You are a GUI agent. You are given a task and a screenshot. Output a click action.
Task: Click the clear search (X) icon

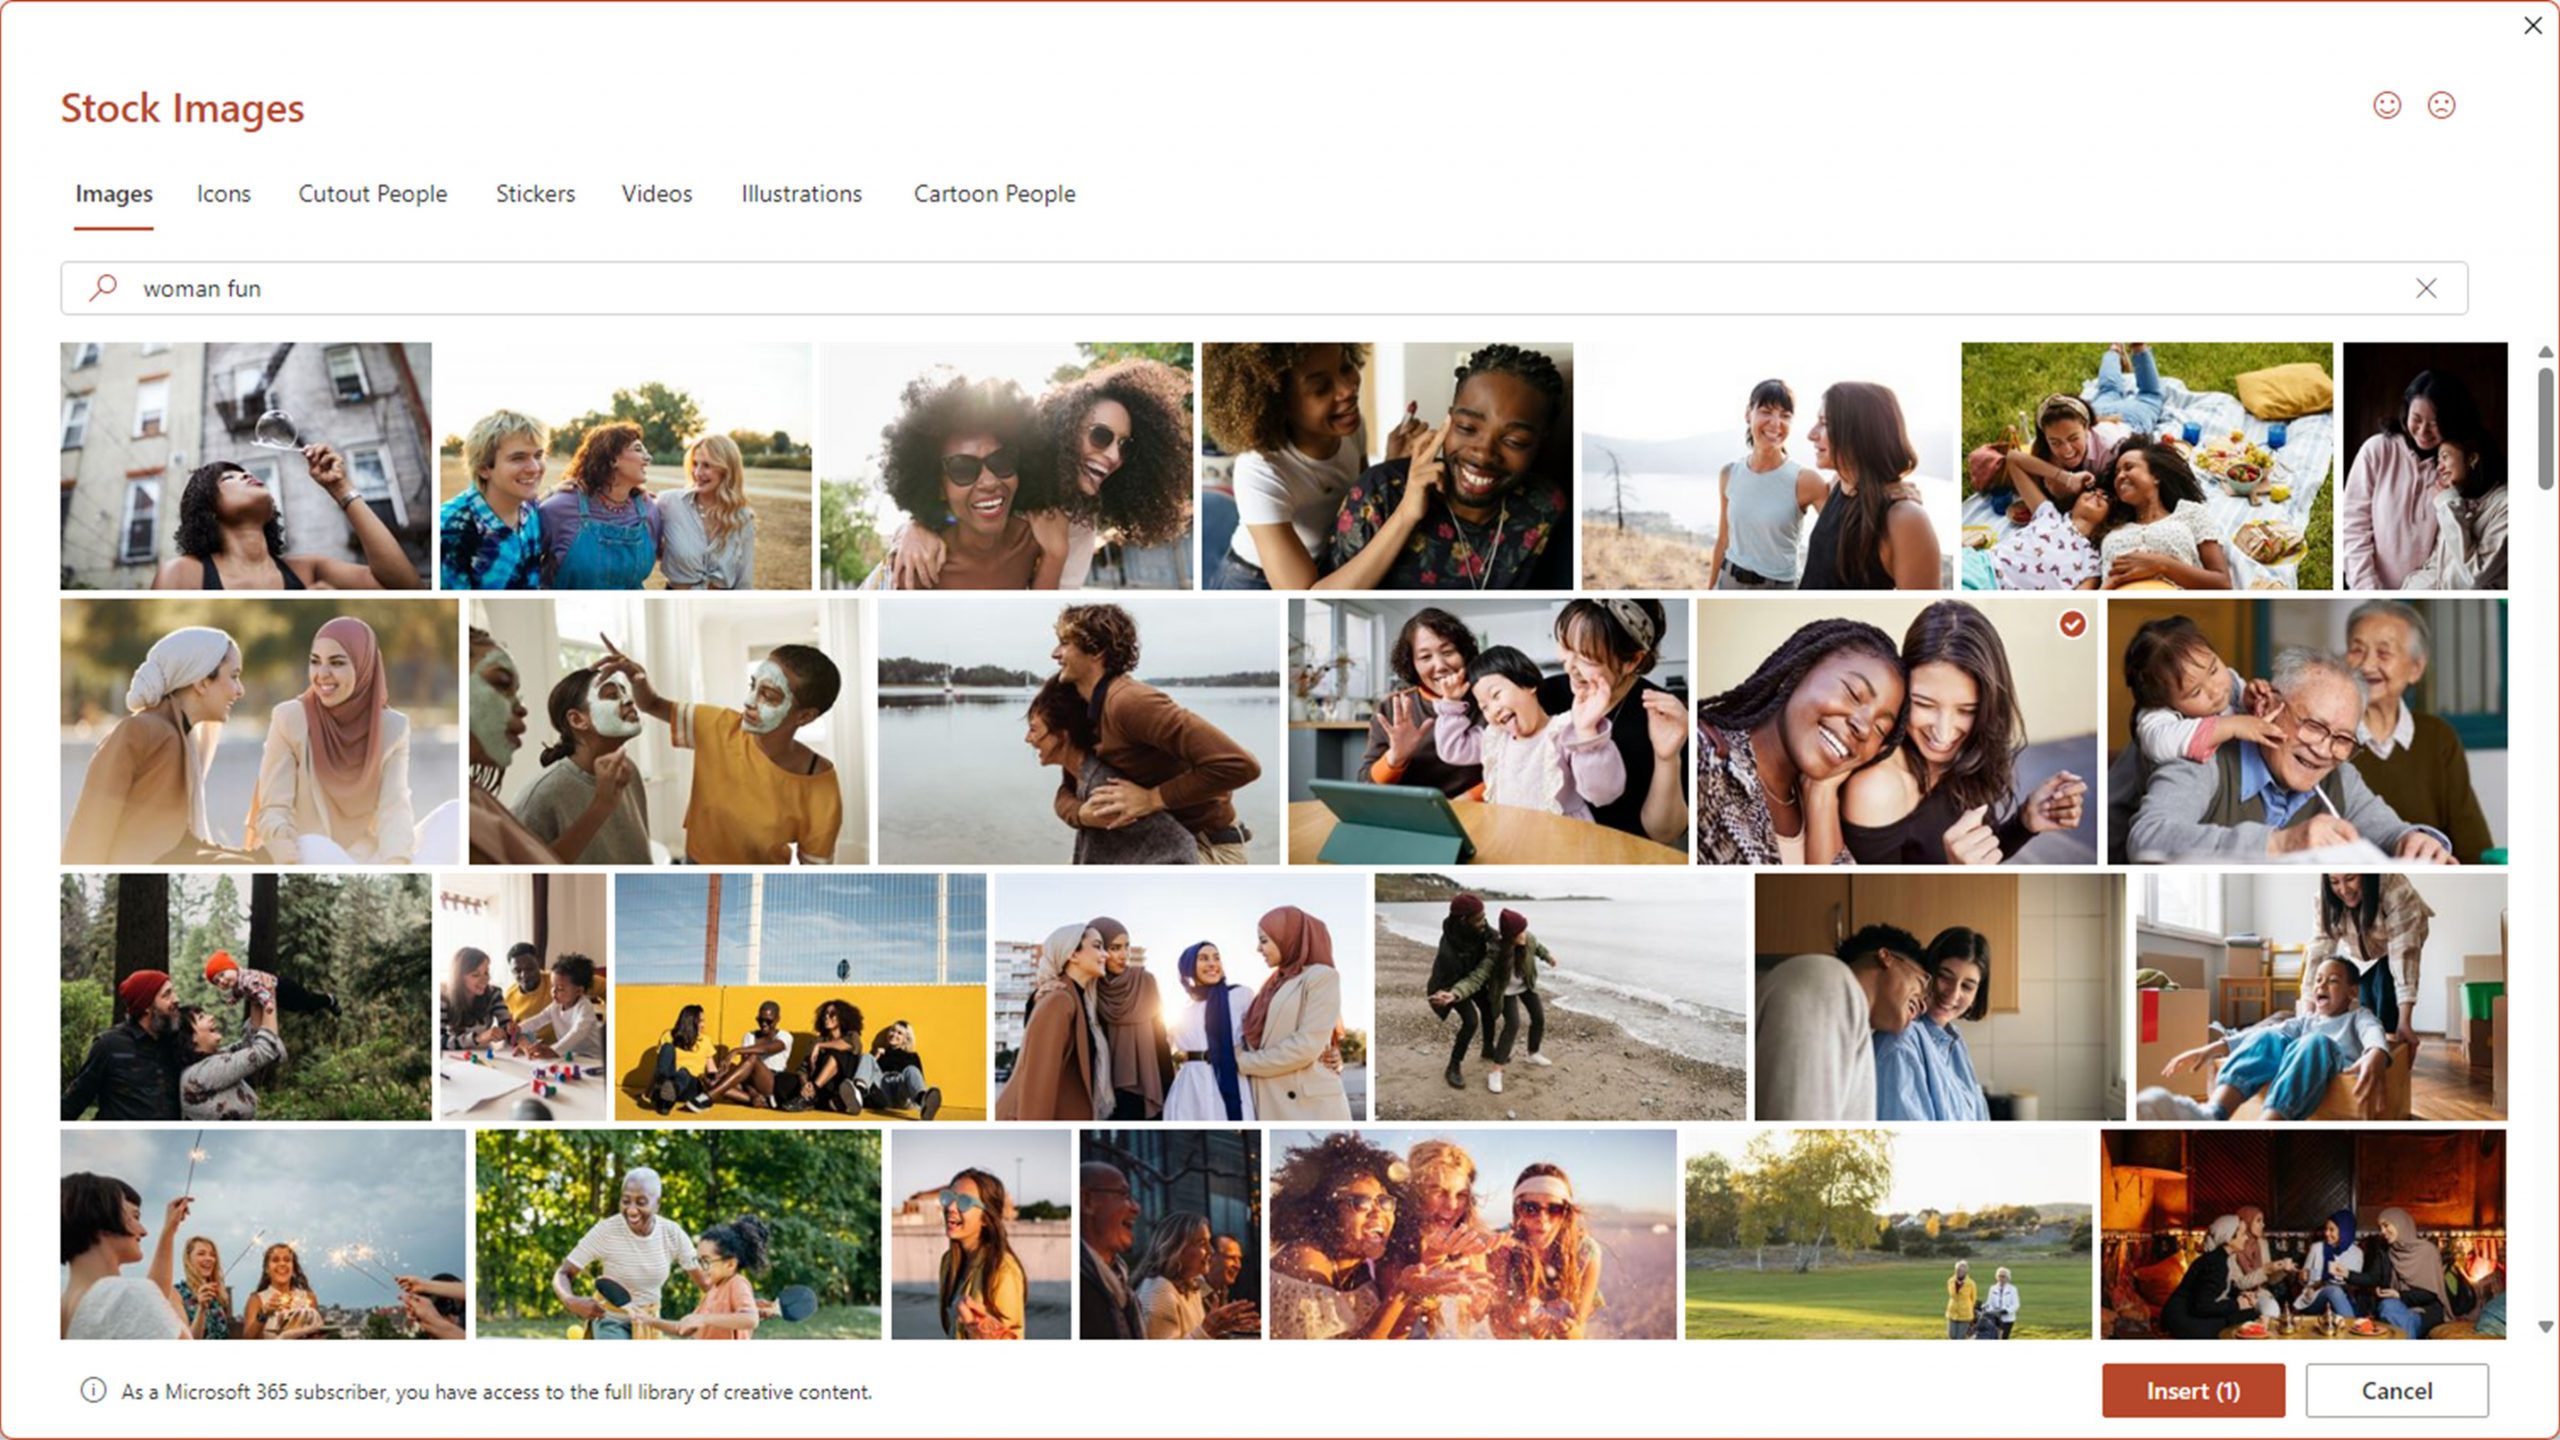click(x=2426, y=287)
